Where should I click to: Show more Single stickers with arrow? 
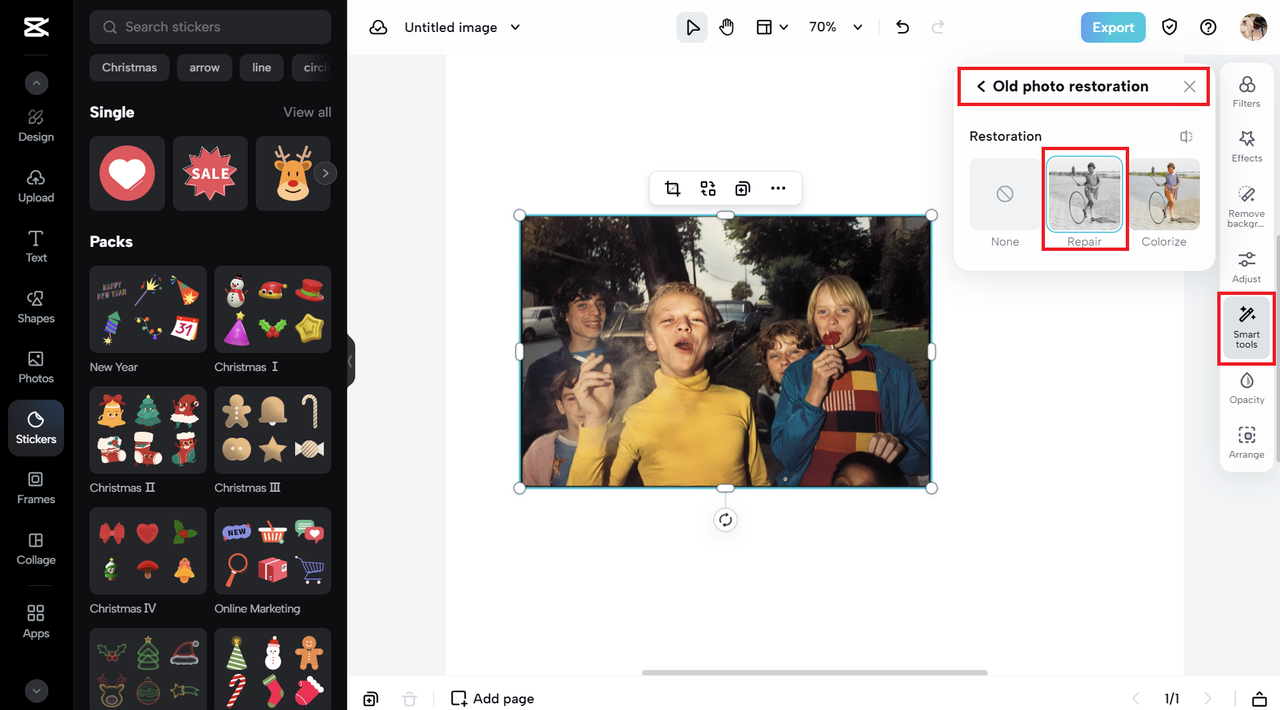(325, 173)
